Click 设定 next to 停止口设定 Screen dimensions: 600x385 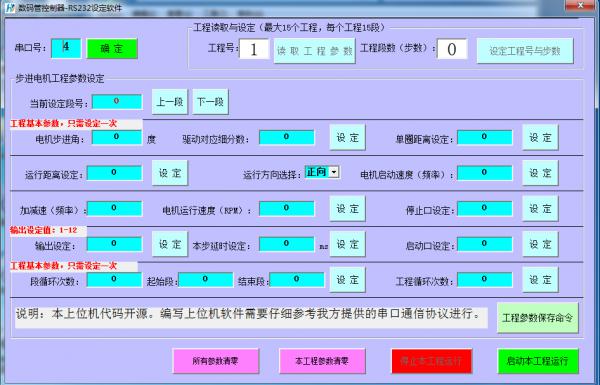(x=540, y=209)
